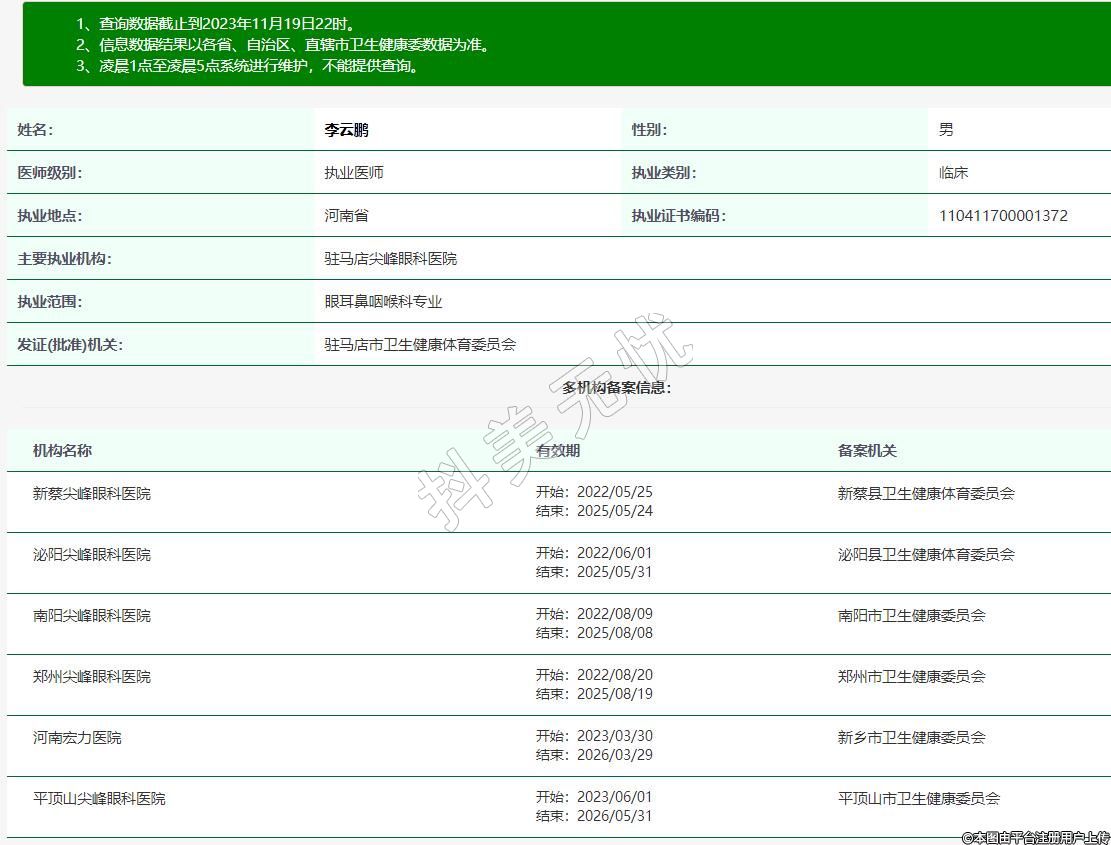This screenshot has height=845, width=1111.
Task: Click the 备案机关 column header
Action: 867,451
